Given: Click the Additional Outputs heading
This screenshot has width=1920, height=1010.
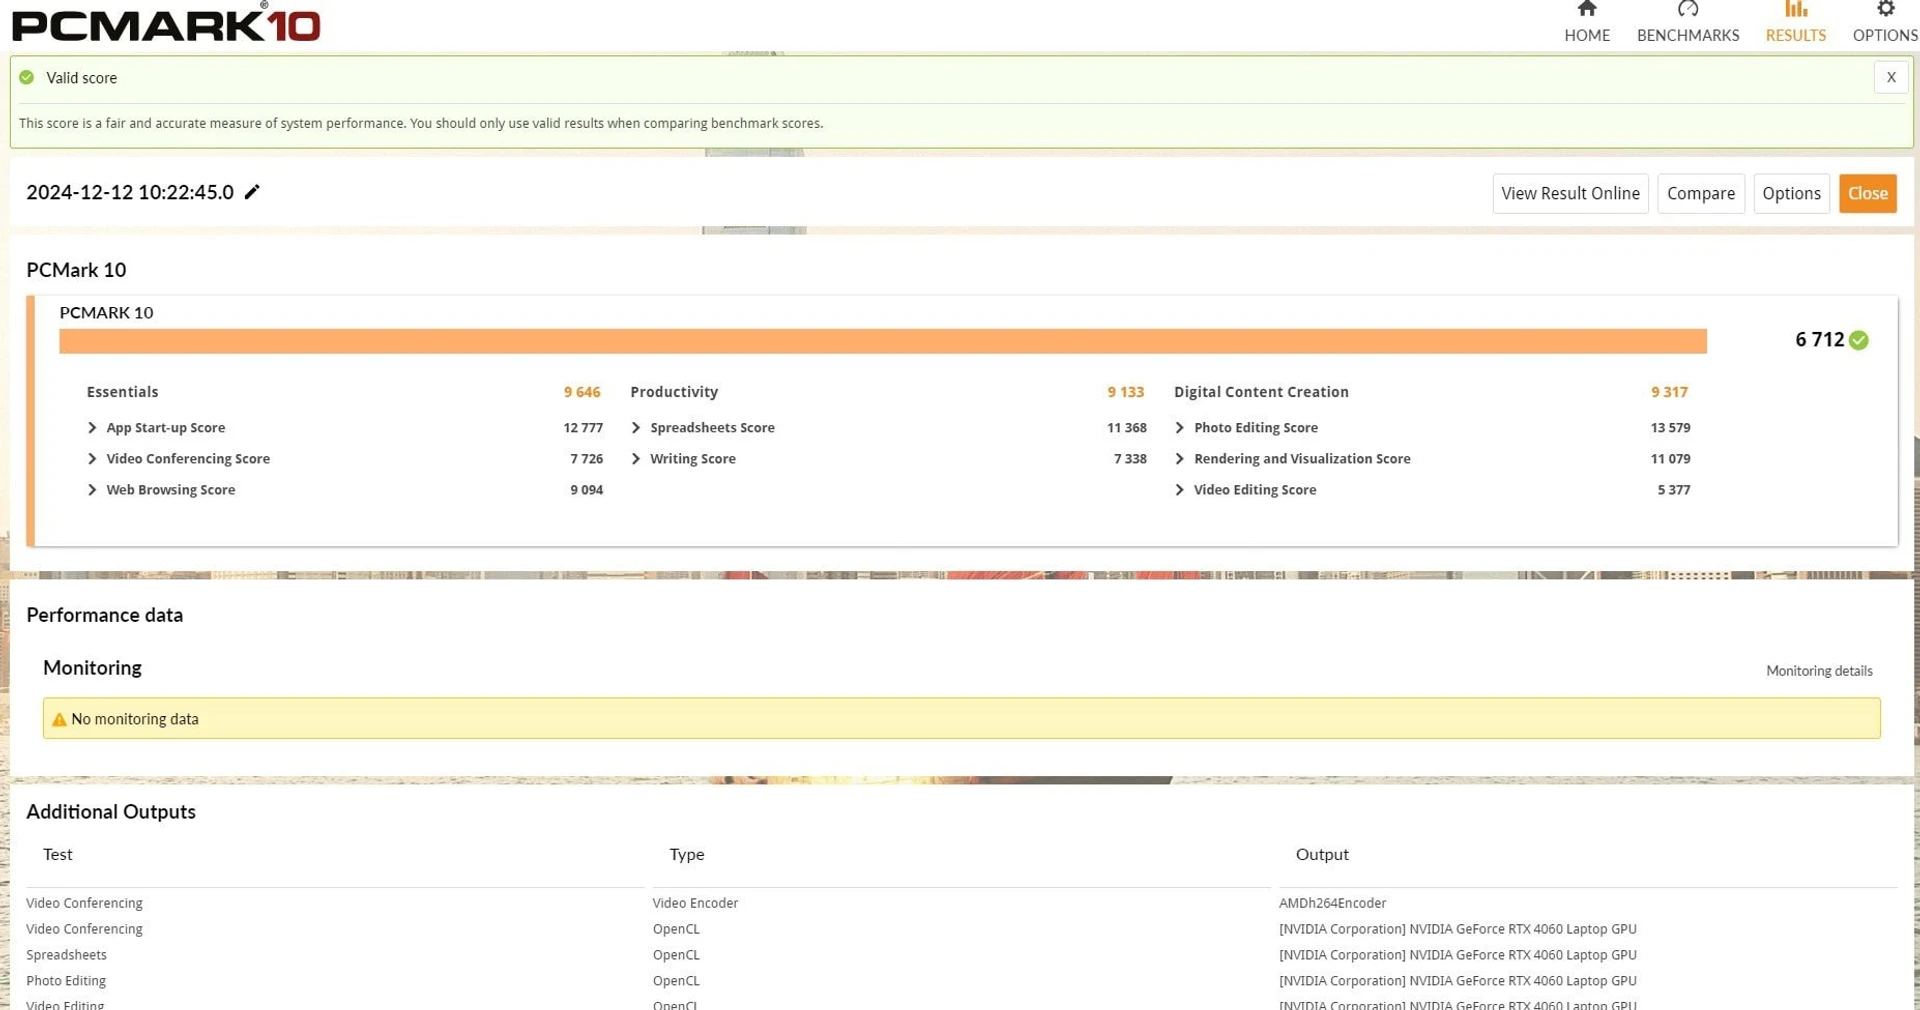Looking at the screenshot, I should (x=111, y=812).
